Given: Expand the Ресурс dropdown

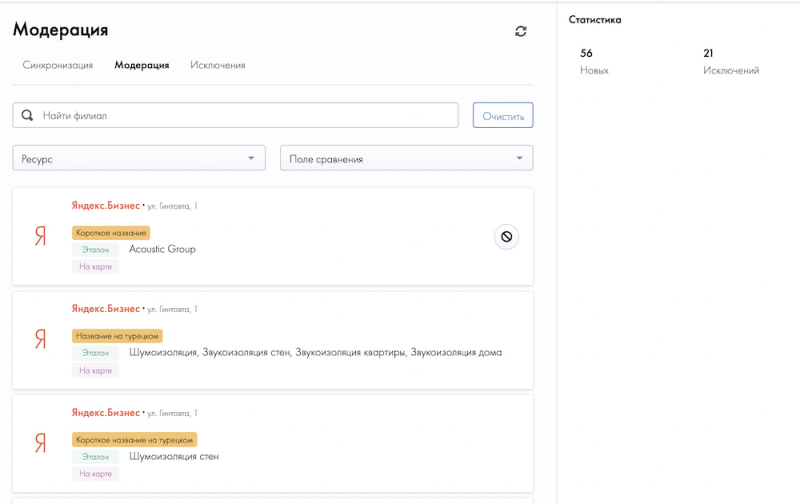Looking at the screenshot, I should tap(139, 159).
